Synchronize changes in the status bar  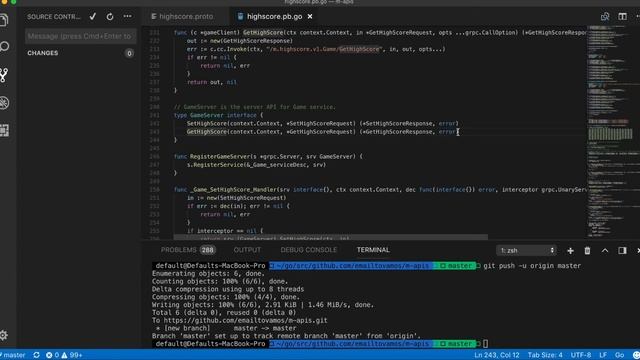[x=36, y=355]
